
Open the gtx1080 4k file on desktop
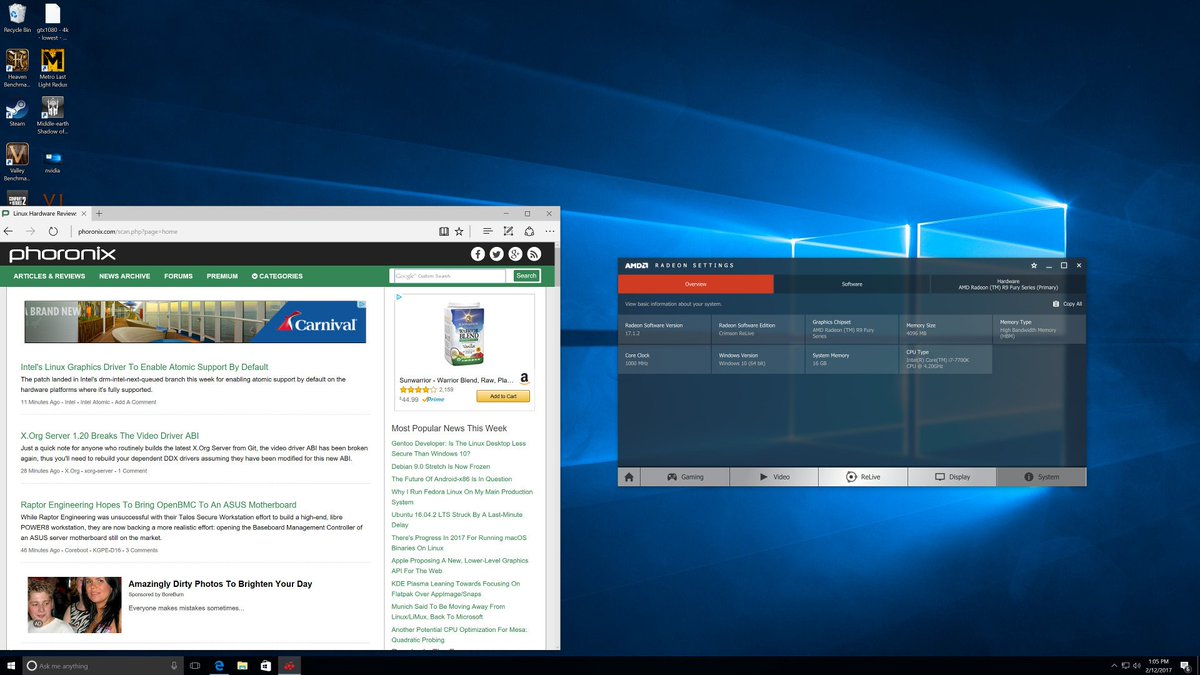(52, 20)
